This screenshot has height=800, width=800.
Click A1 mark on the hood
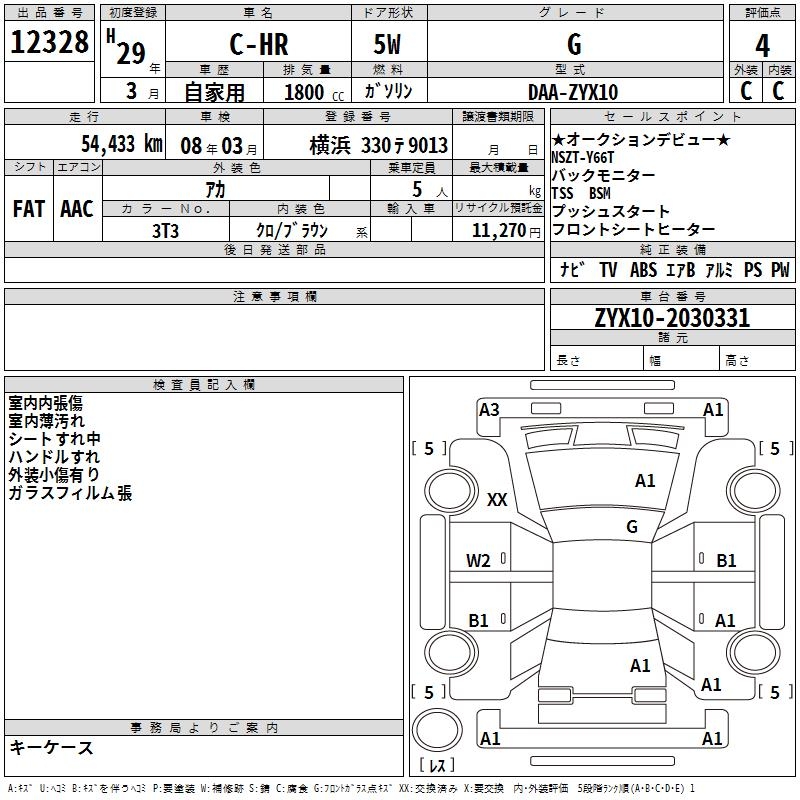(x=645, y=481)
